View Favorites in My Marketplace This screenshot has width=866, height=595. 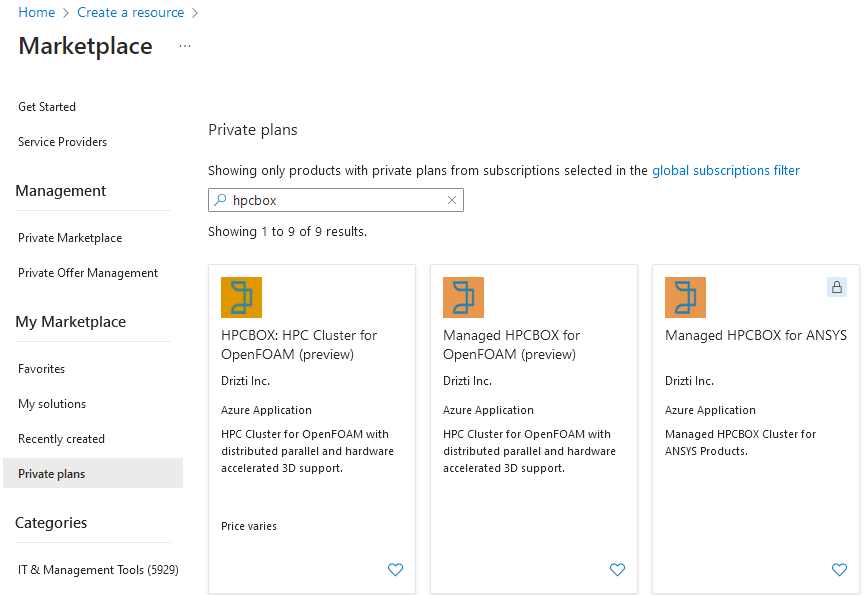(x=41, y=368)
